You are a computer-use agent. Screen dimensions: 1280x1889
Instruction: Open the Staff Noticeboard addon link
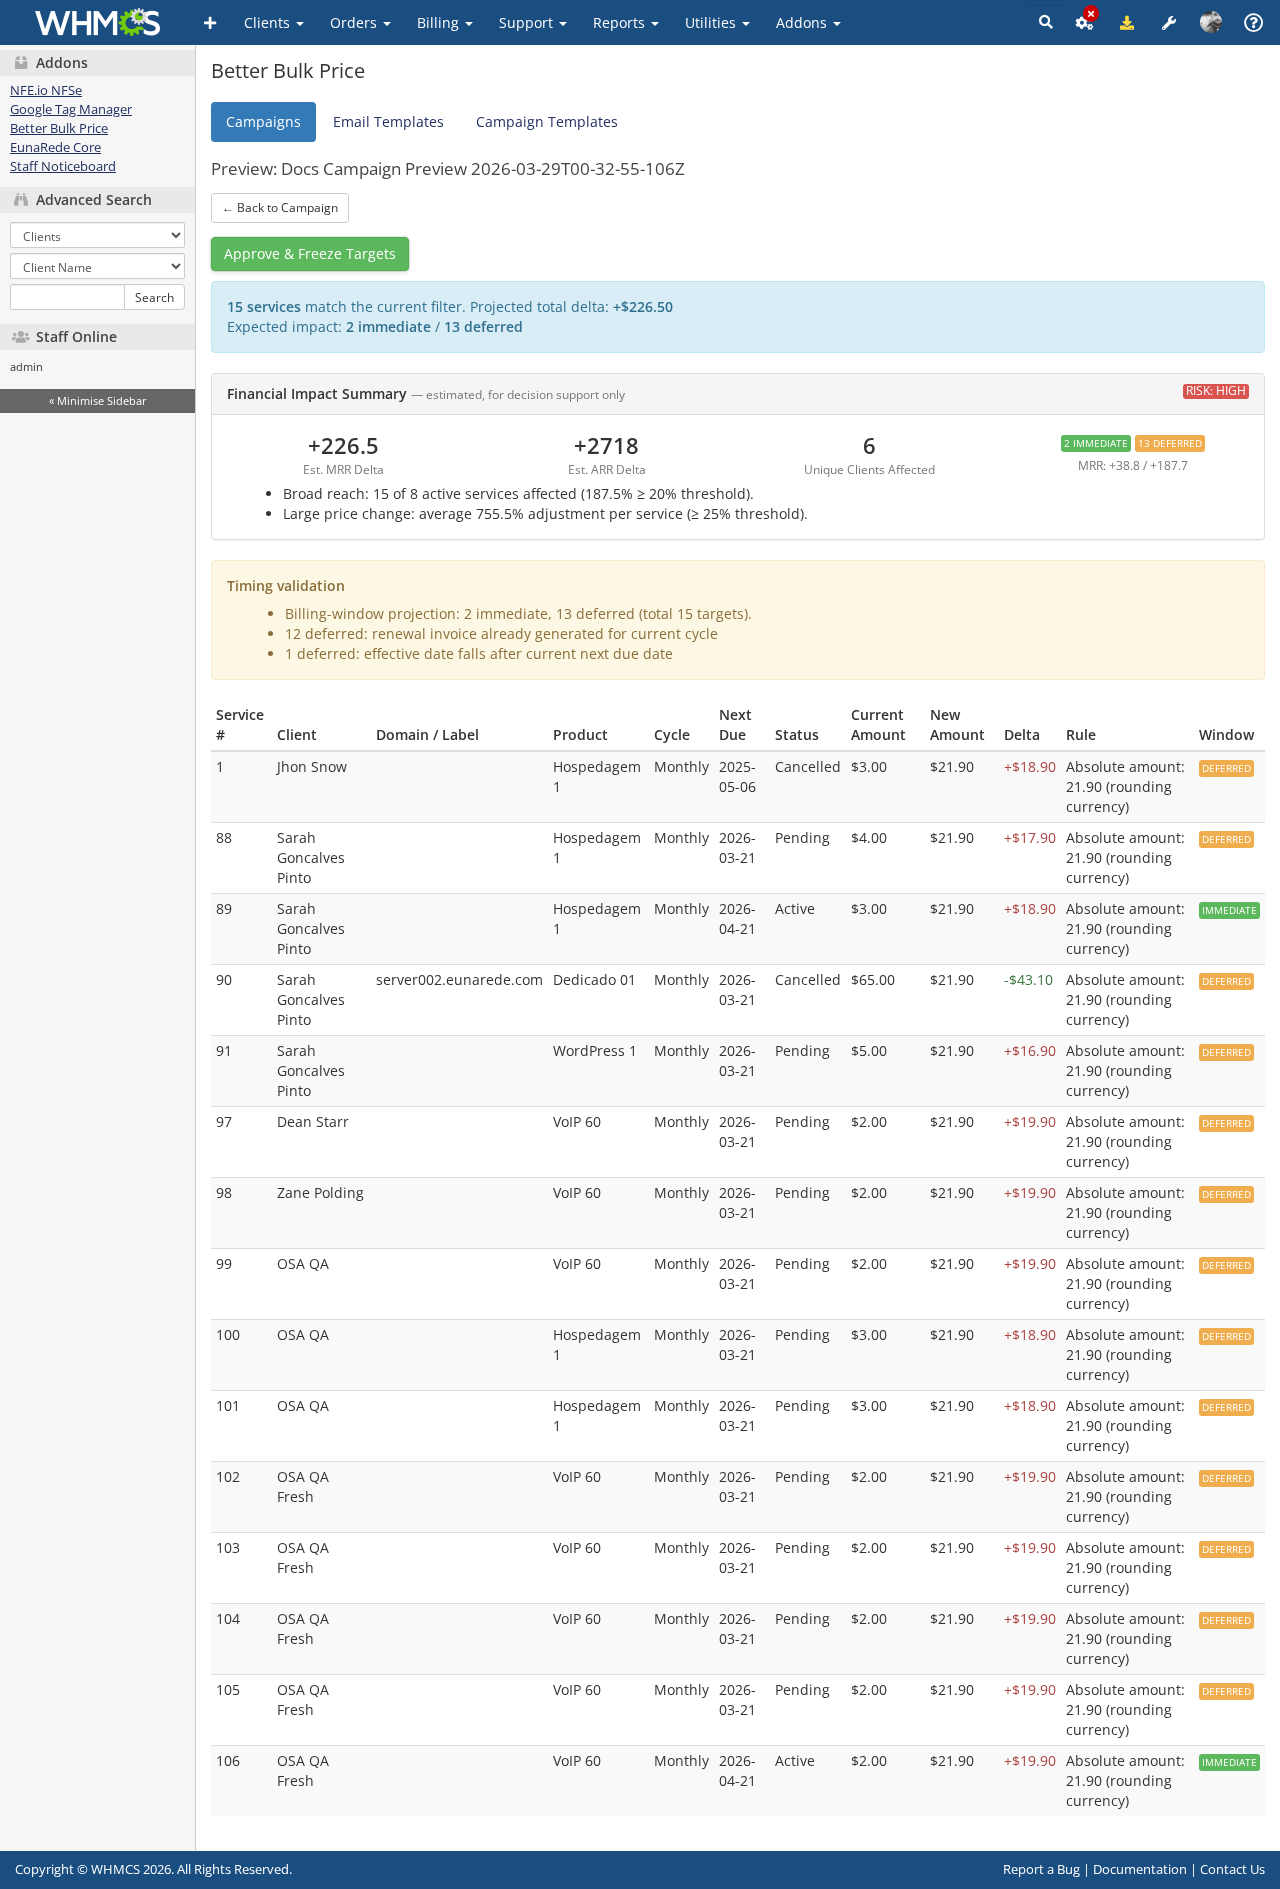tap(63, 167)
